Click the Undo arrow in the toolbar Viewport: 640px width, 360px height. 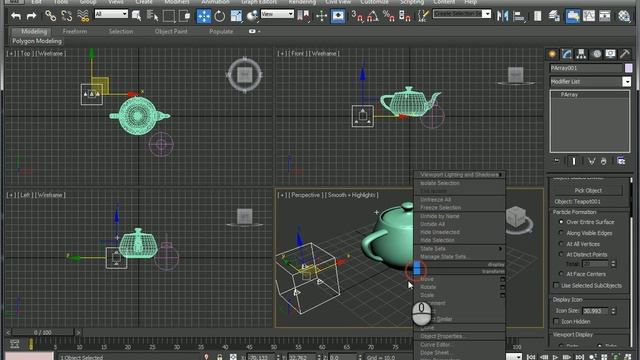coord(16,16)
